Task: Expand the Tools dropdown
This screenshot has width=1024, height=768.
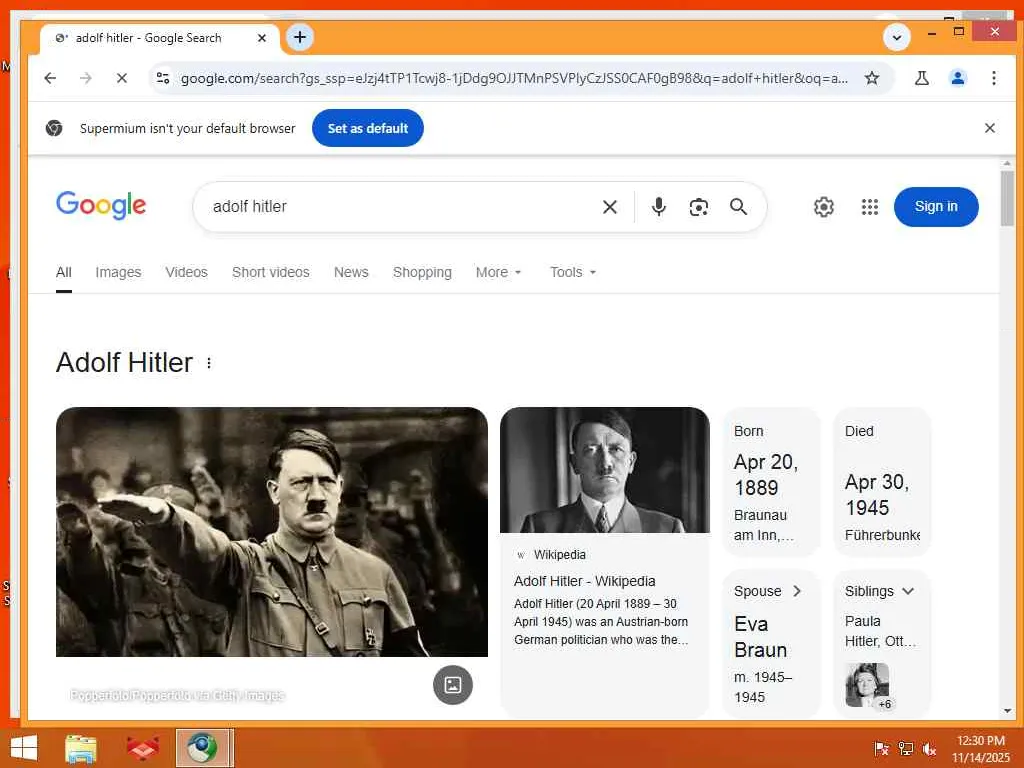Action: [573, 272]
